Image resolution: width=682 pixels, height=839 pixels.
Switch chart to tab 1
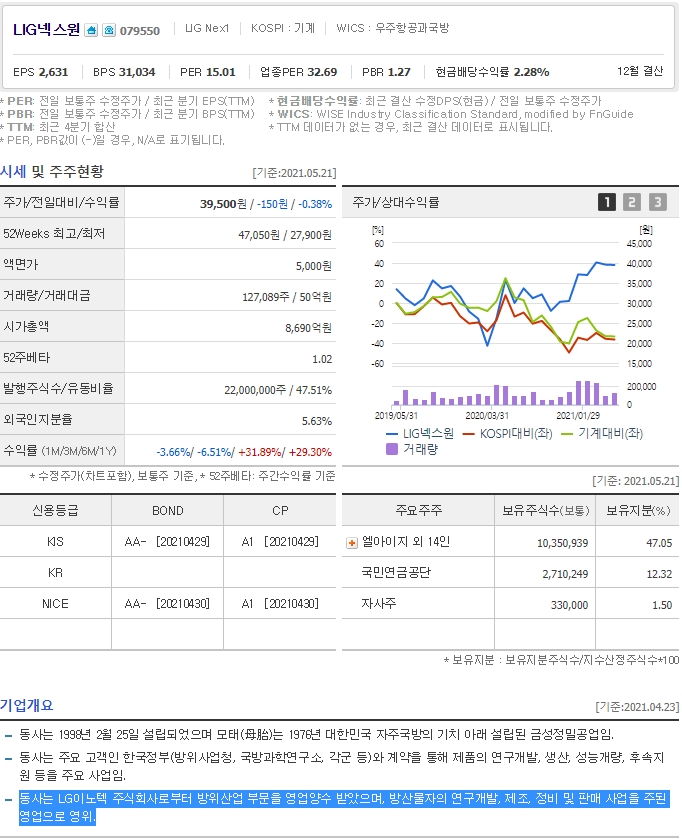pos(607,202)
